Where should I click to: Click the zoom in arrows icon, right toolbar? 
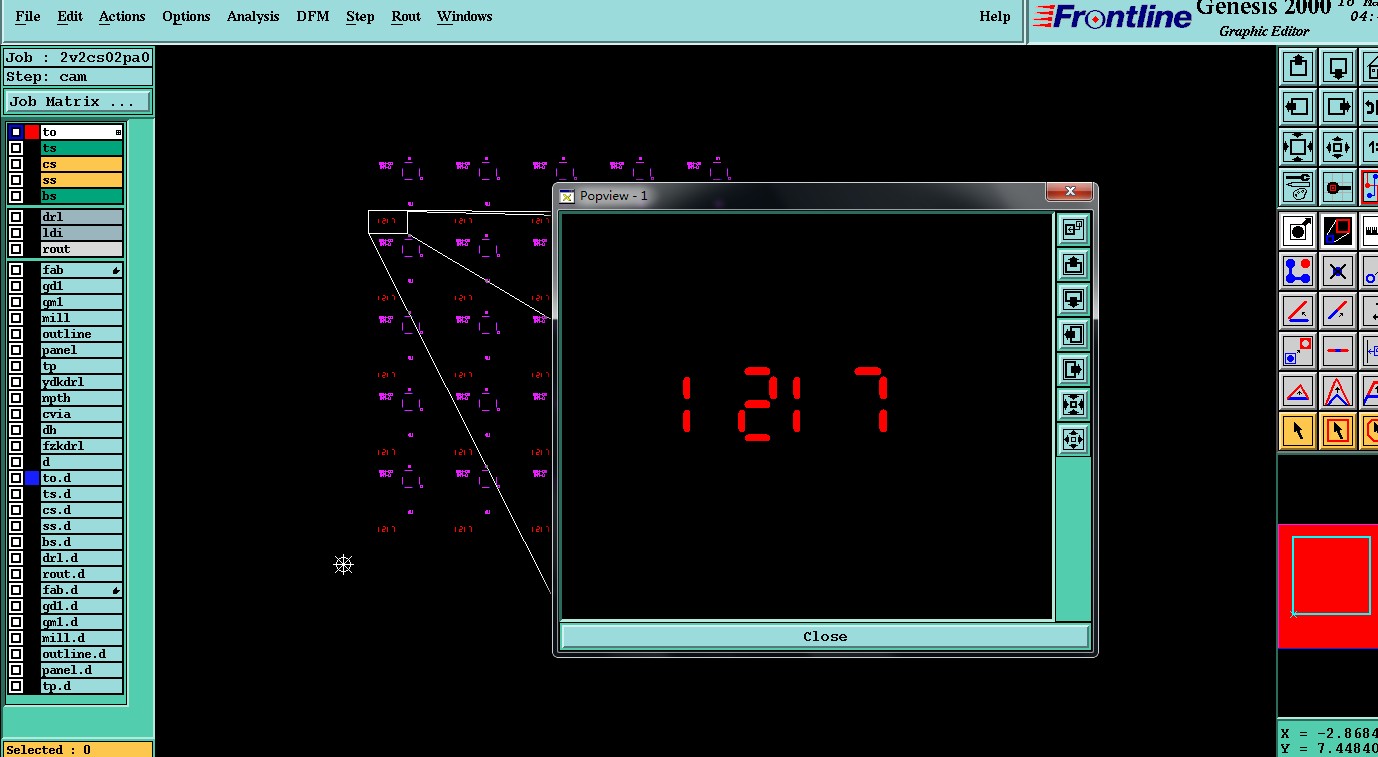[1298, 146]
